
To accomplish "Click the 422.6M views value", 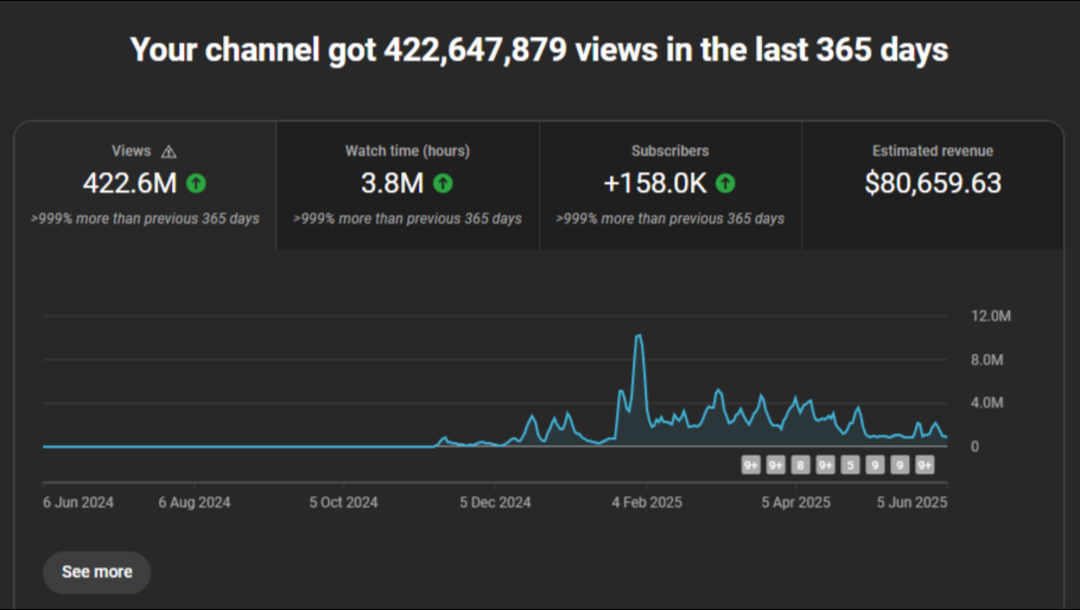I will (x=130, y=183).
